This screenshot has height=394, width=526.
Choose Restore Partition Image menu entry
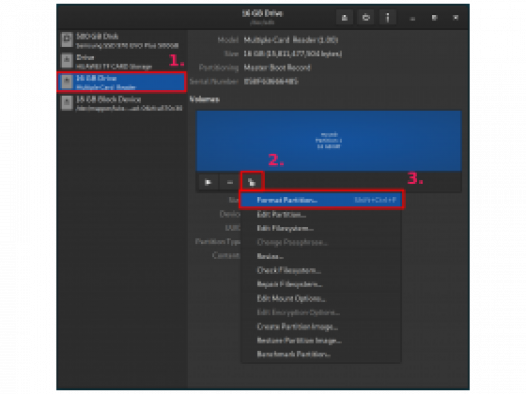[x=321, y=341]
